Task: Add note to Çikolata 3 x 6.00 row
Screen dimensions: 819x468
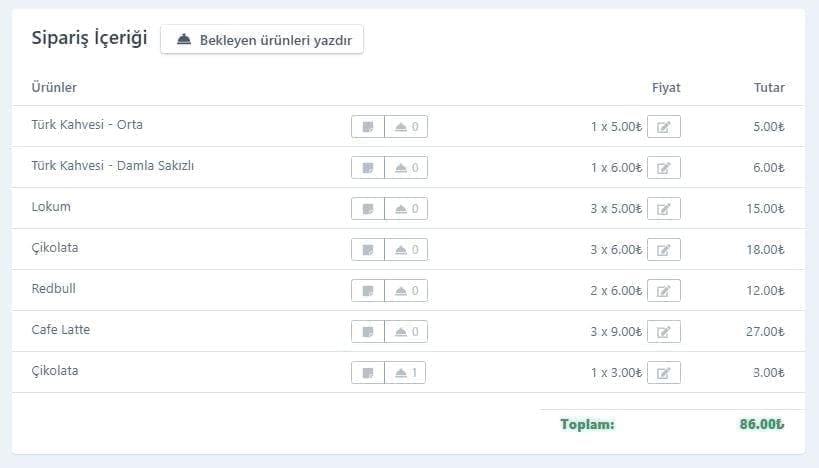Action: coord(368,250)
